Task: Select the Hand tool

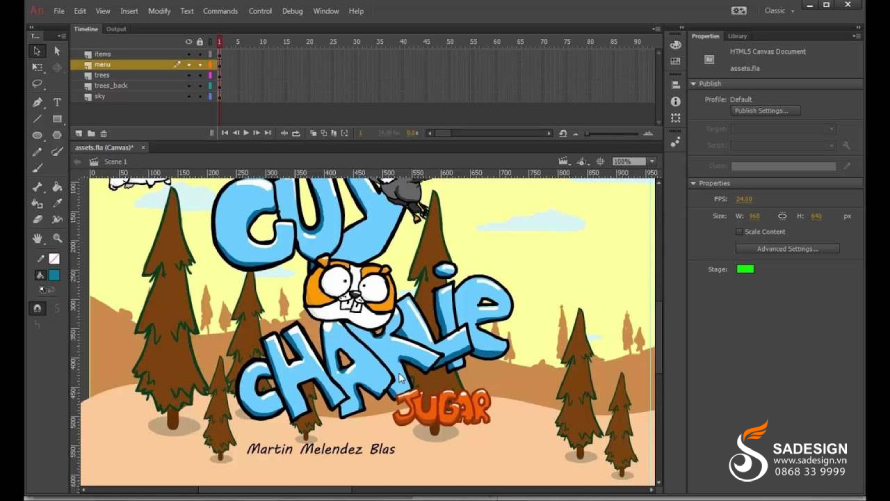Action: point(37,238)
